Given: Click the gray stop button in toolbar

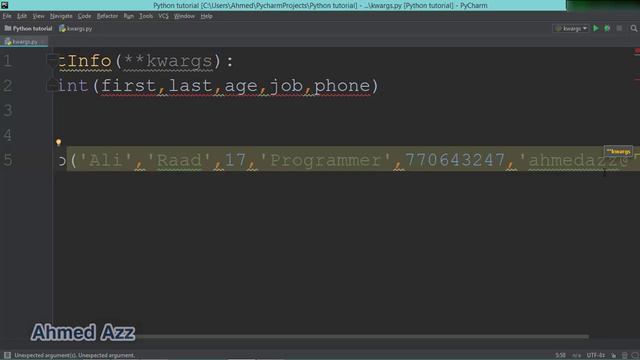Looking at the screenshot, I should click(619, 29).
